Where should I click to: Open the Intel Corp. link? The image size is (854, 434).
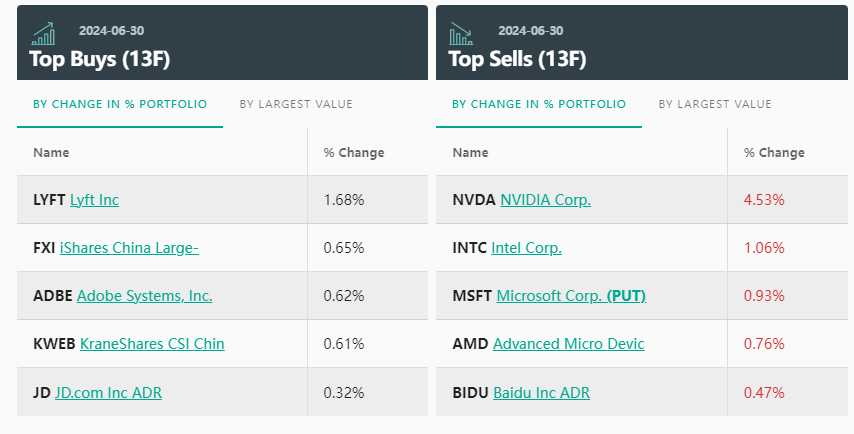tap(526, 248)
